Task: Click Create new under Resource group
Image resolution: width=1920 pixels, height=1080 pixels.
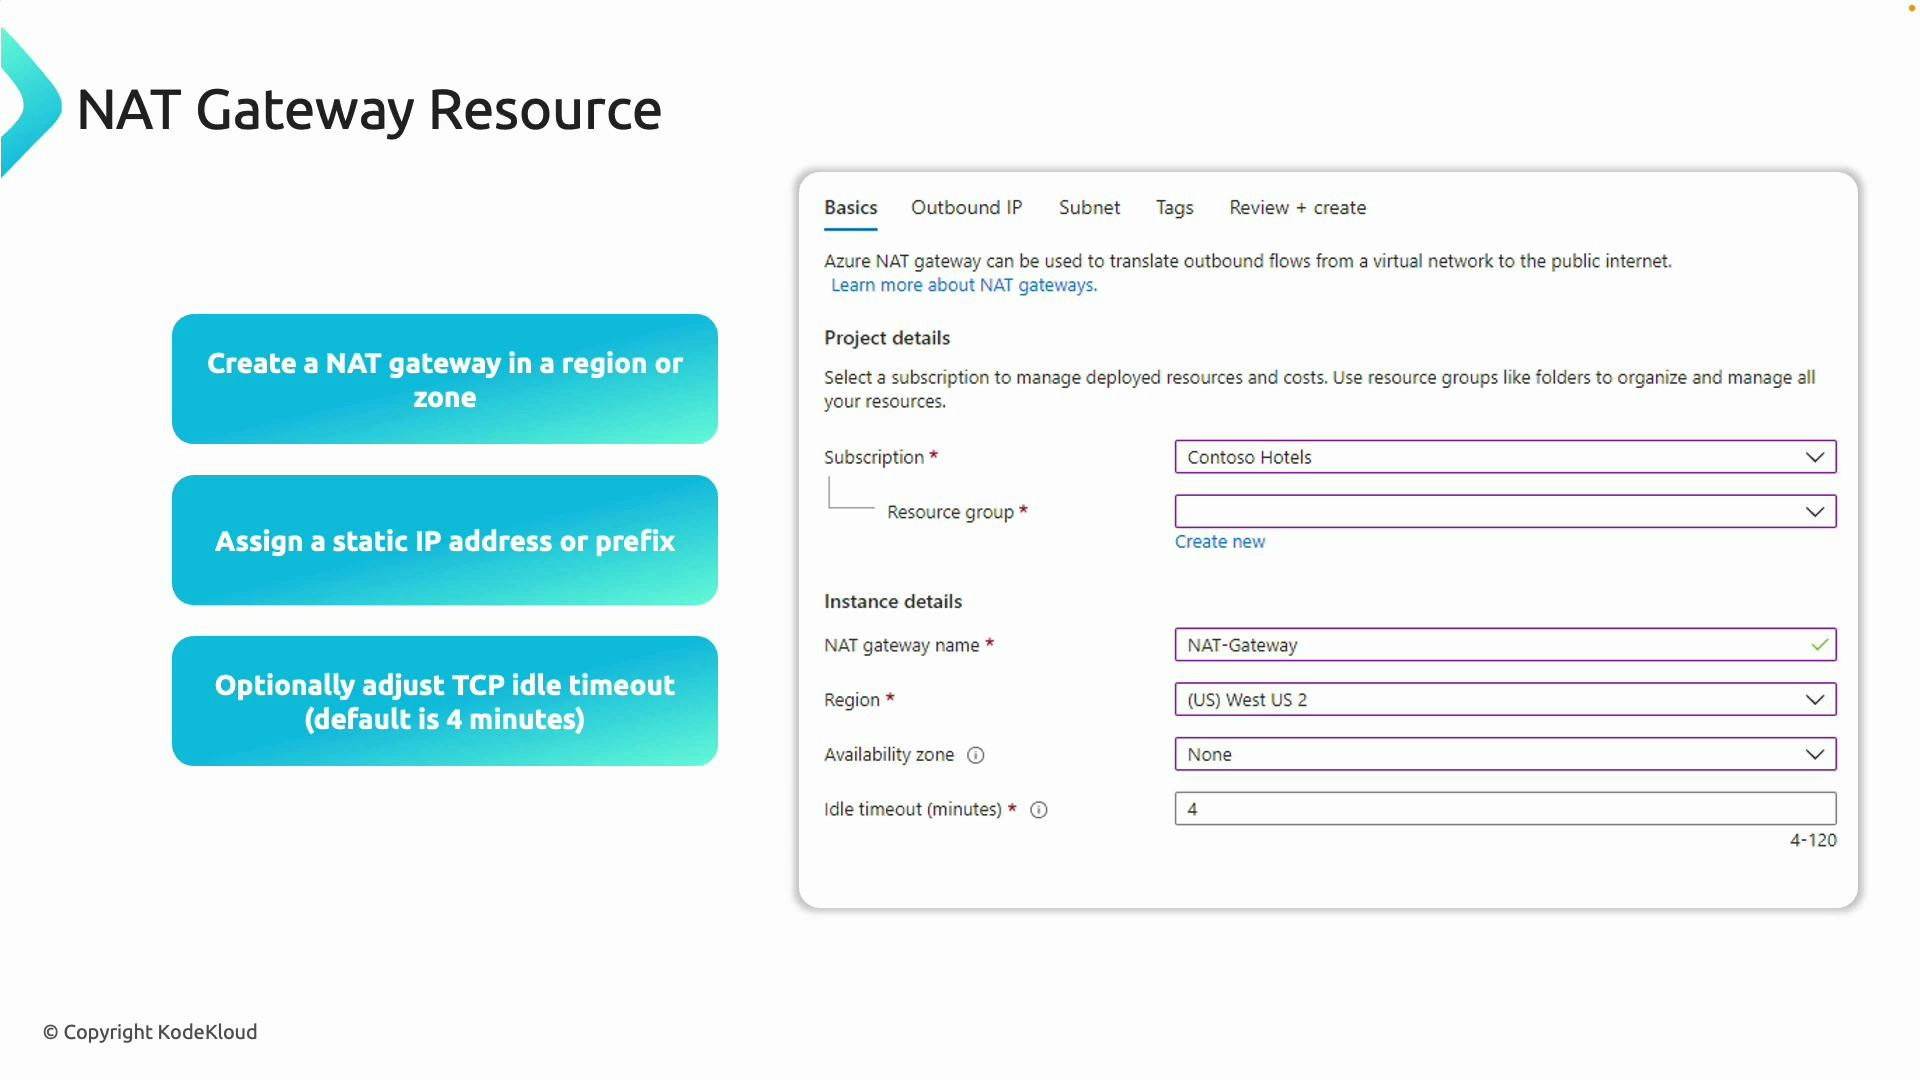Action: point(1220,541)
